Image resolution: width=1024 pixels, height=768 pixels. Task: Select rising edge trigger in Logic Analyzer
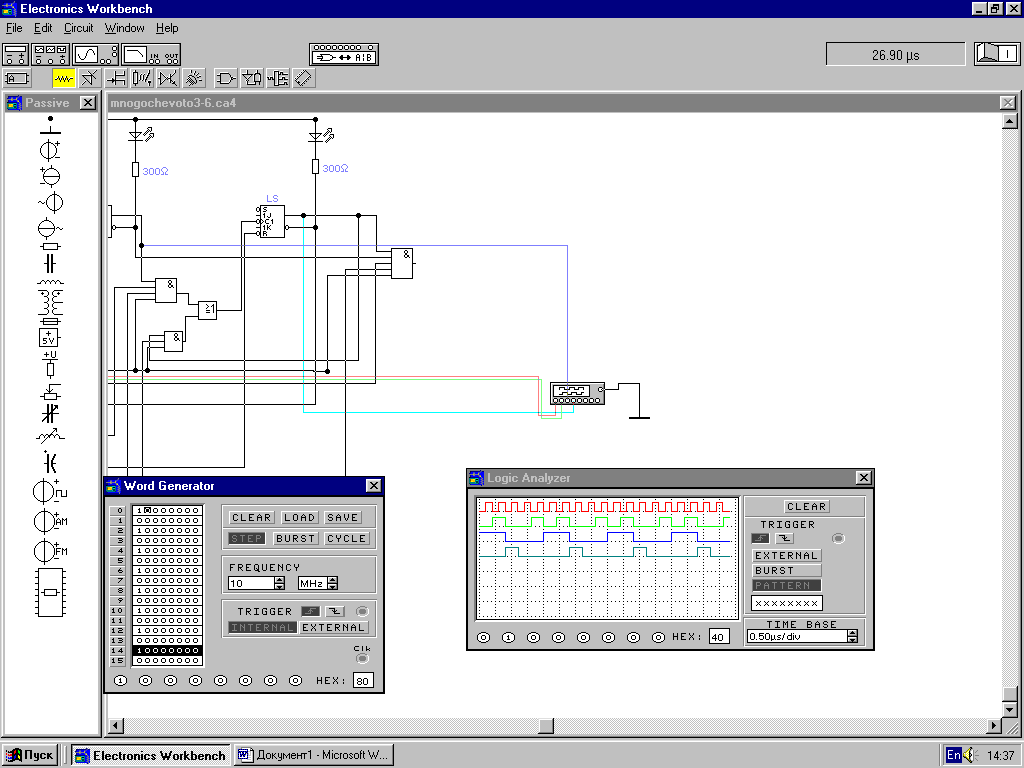click(x=760, y=539)
